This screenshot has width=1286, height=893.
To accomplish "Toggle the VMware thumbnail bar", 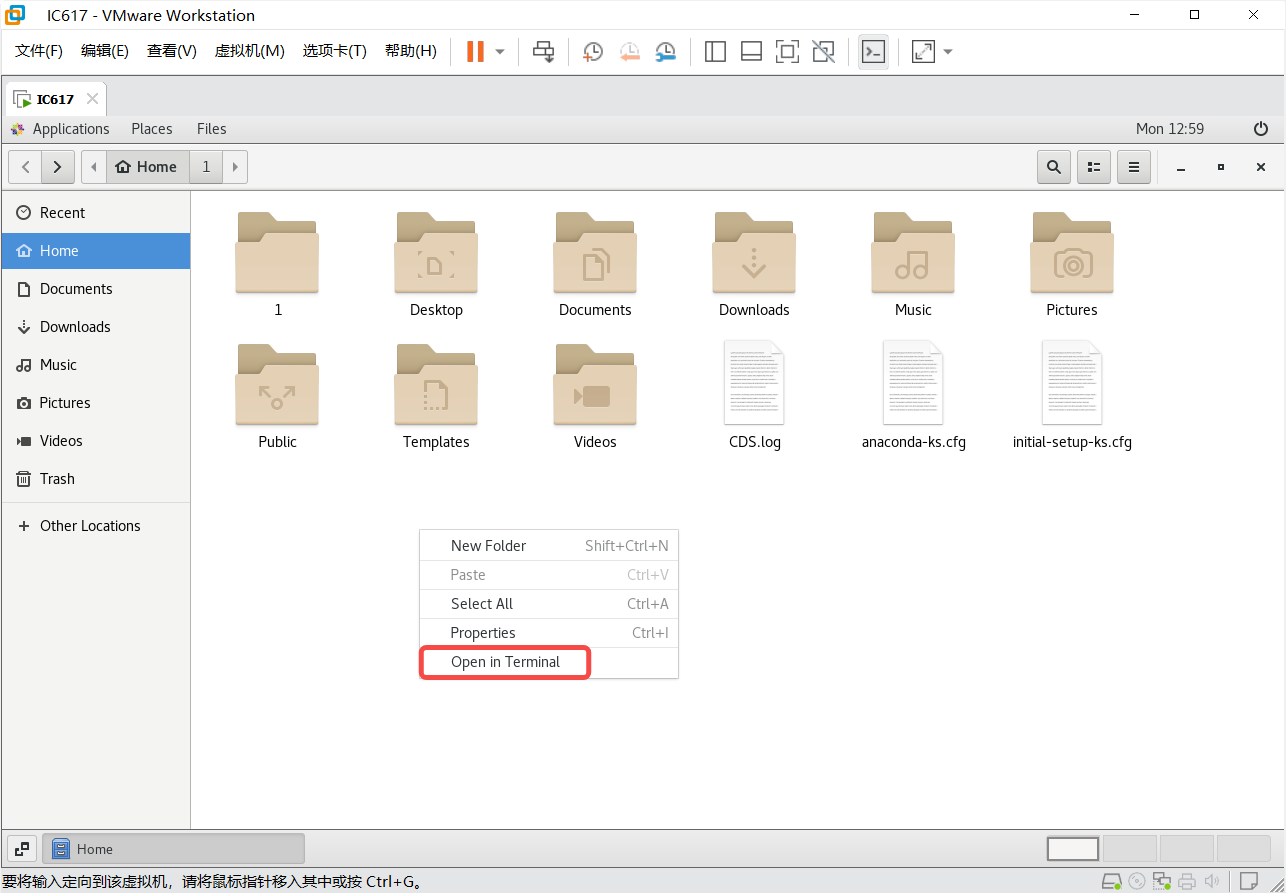I will 751,52.
